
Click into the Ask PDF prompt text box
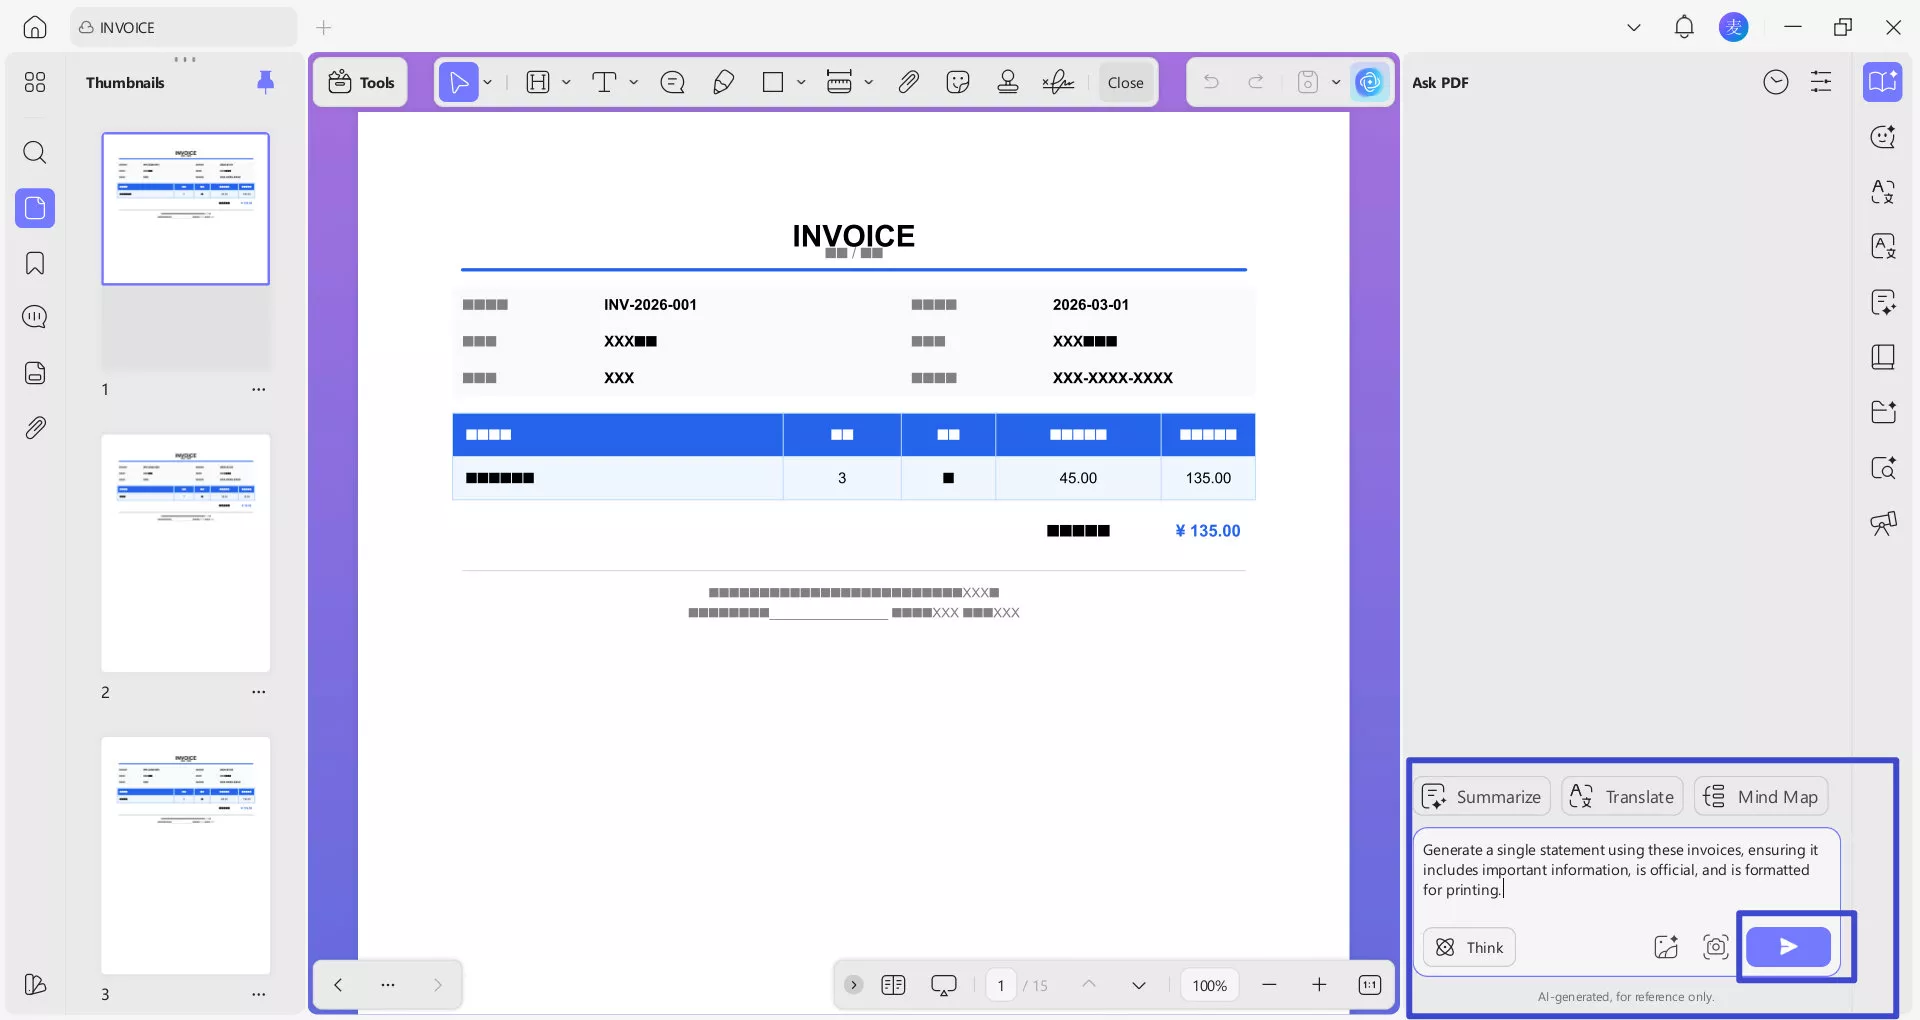[1625, 870]
